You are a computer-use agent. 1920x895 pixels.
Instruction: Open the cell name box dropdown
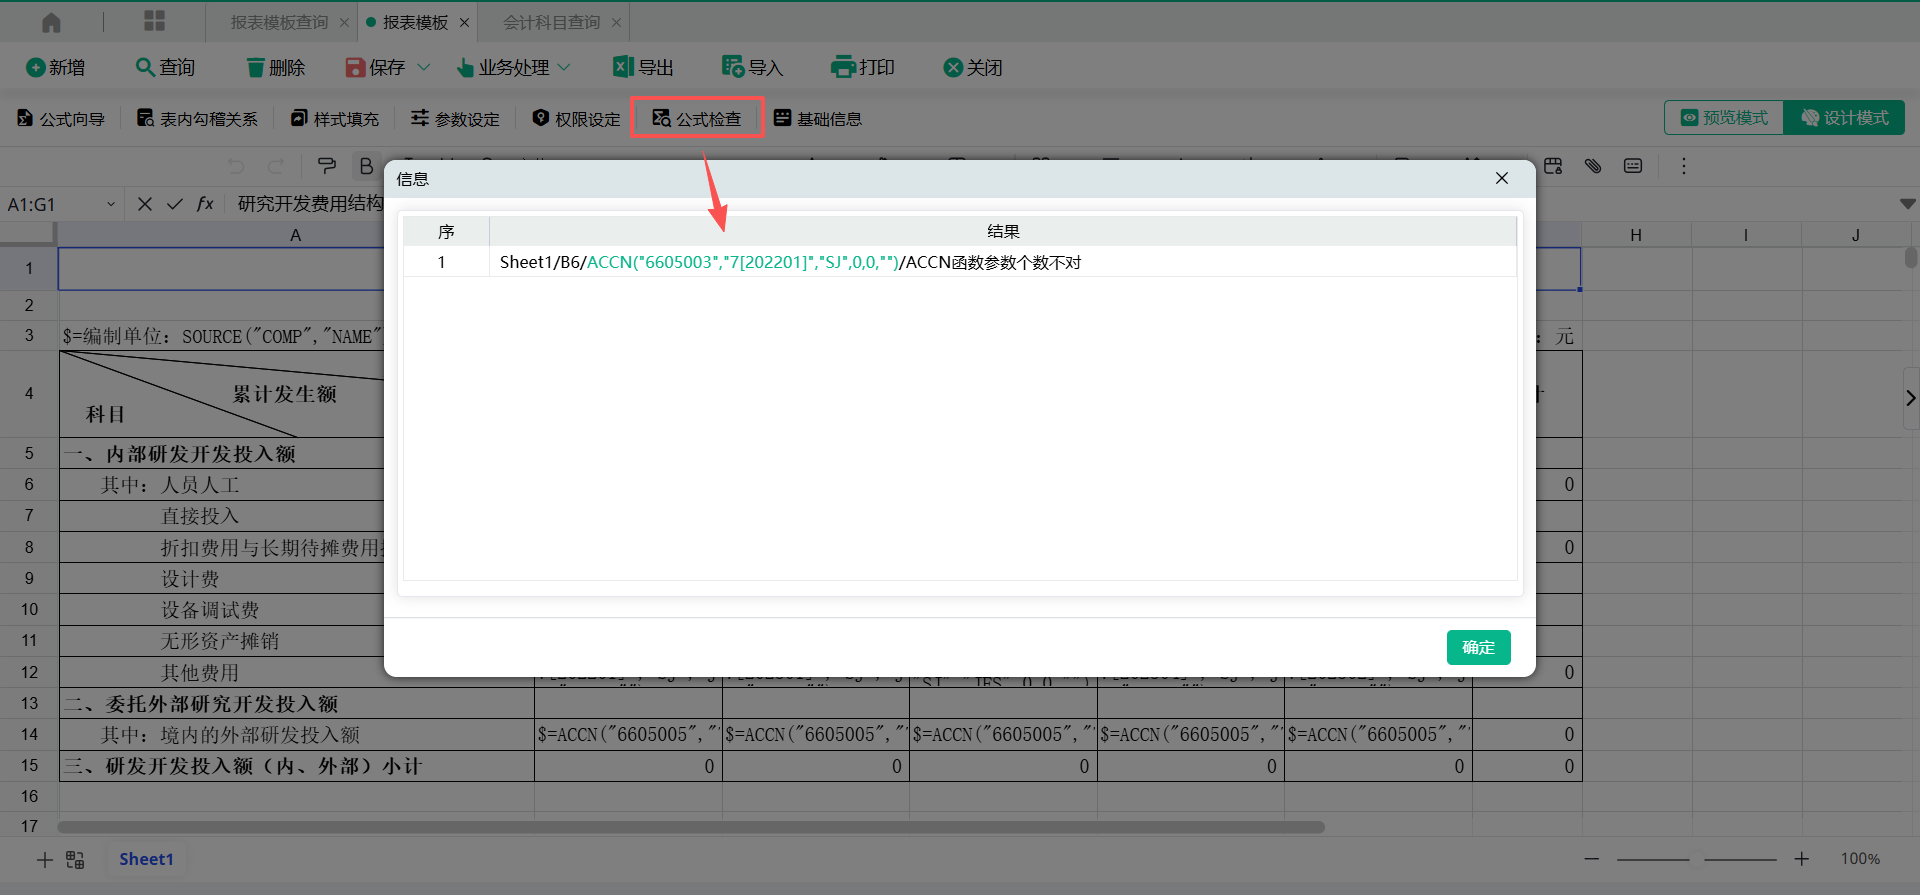click(111, 204)
